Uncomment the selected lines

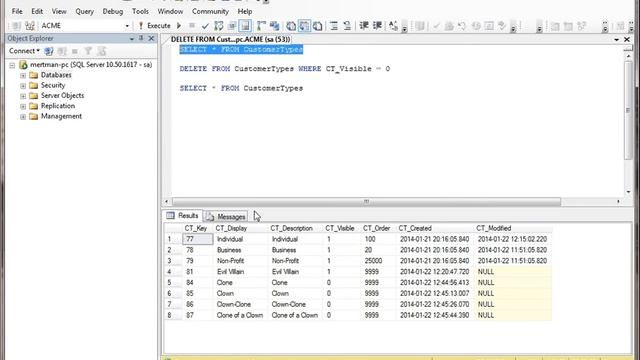[x=347, y=26]
